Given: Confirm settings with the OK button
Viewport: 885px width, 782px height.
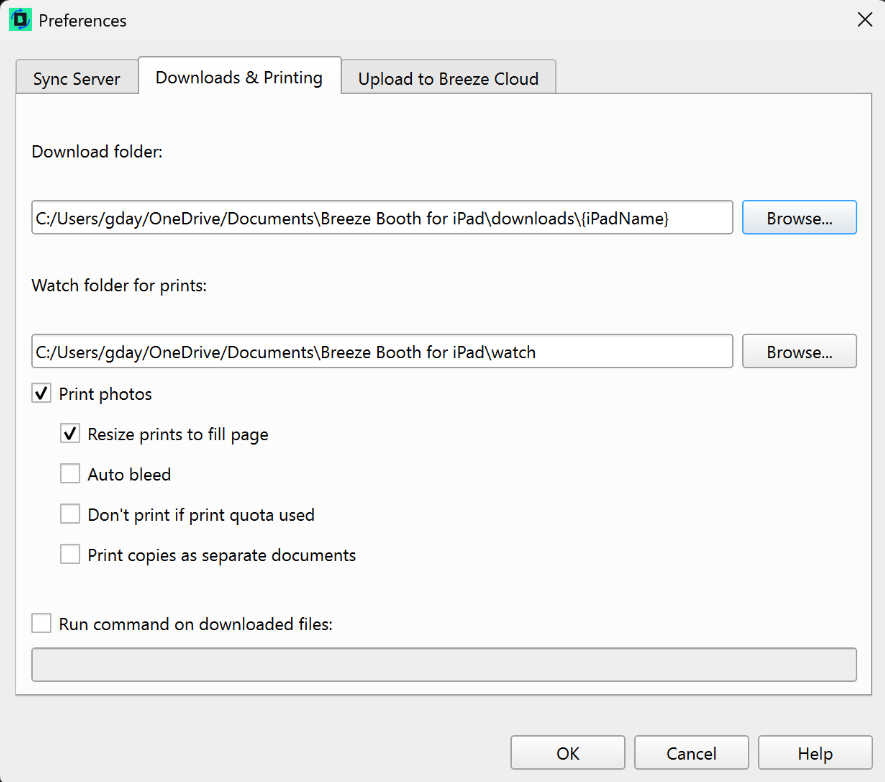Looking at the screenshot, I should coord(568,753).
